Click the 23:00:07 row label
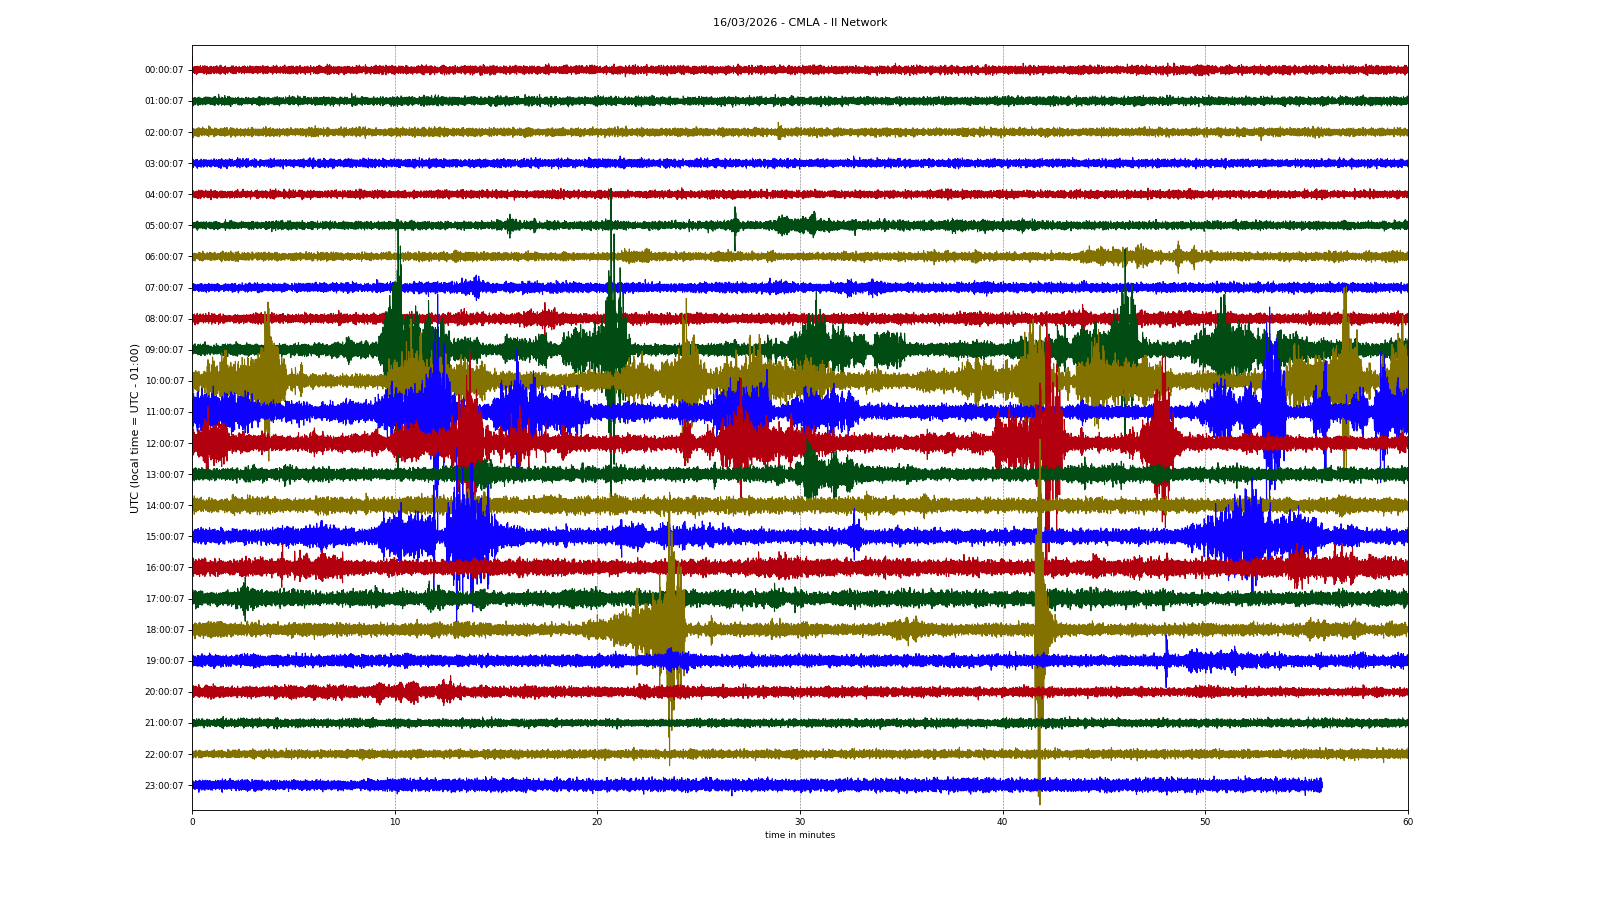This screenshot has height=900, width=1600. (x=164, y=786)
